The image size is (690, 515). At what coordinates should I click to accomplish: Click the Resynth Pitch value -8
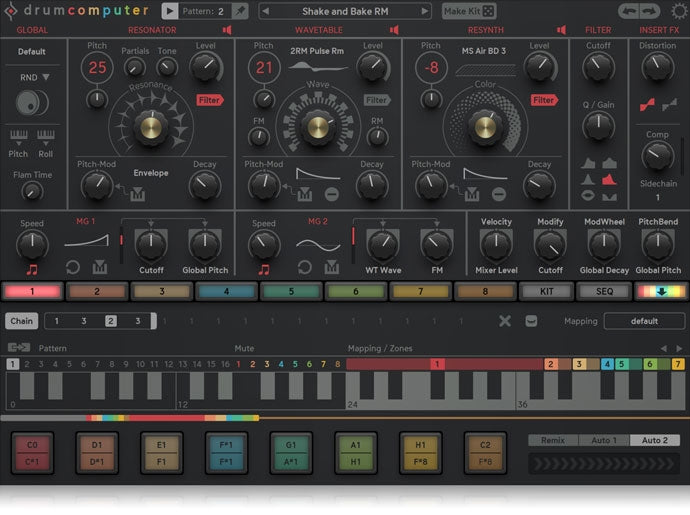point(431,67)
